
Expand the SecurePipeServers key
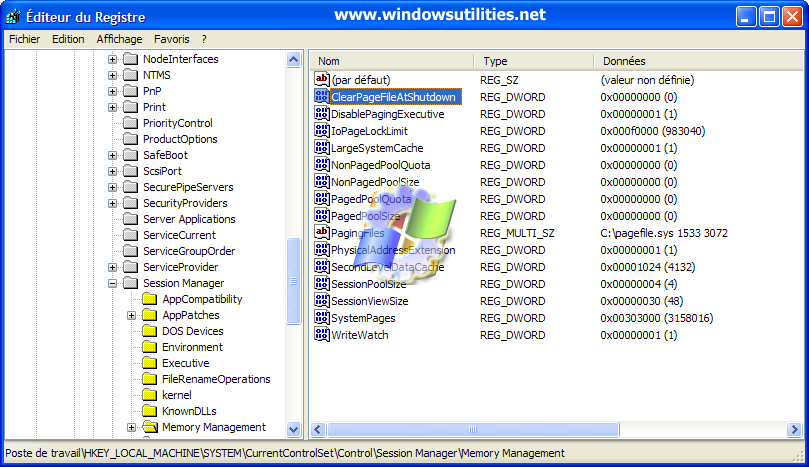pos(112,187)
